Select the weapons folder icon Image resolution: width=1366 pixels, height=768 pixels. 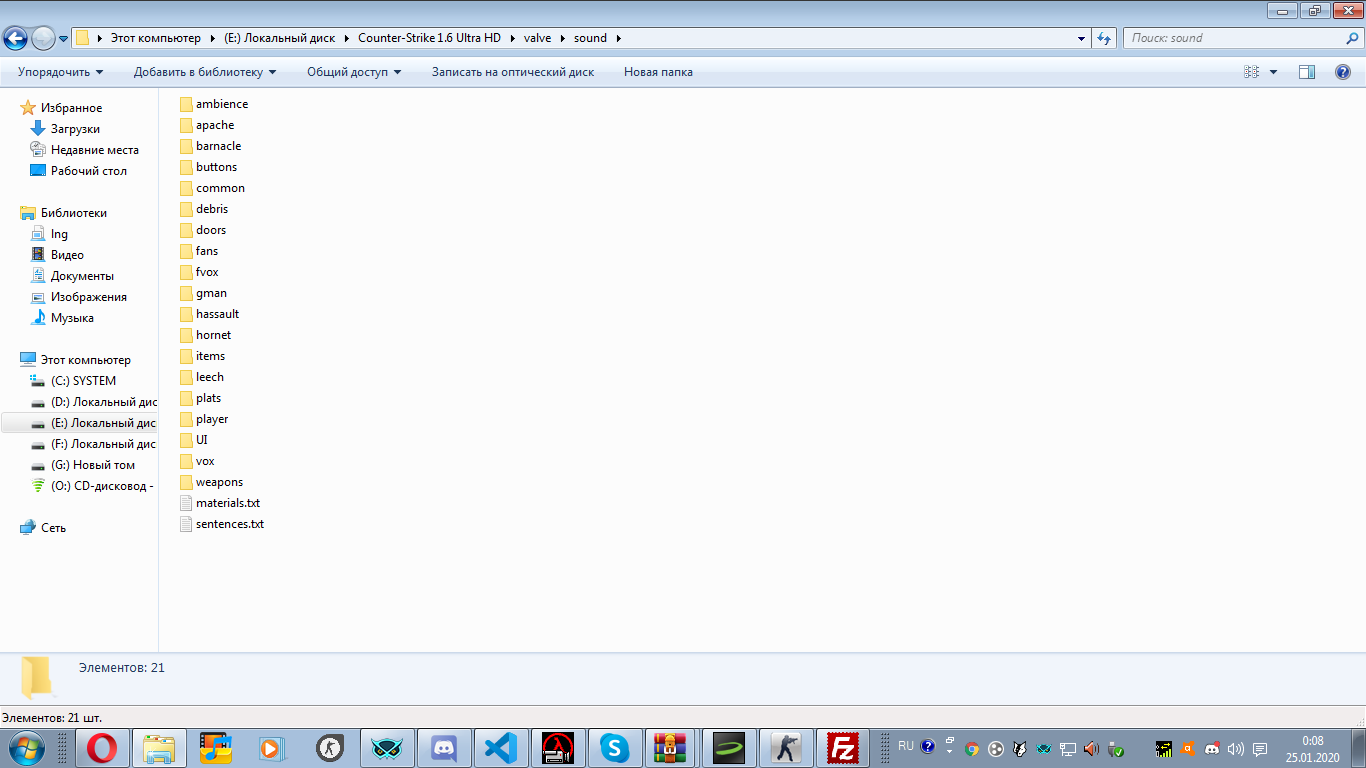click(x=186, y=482)
